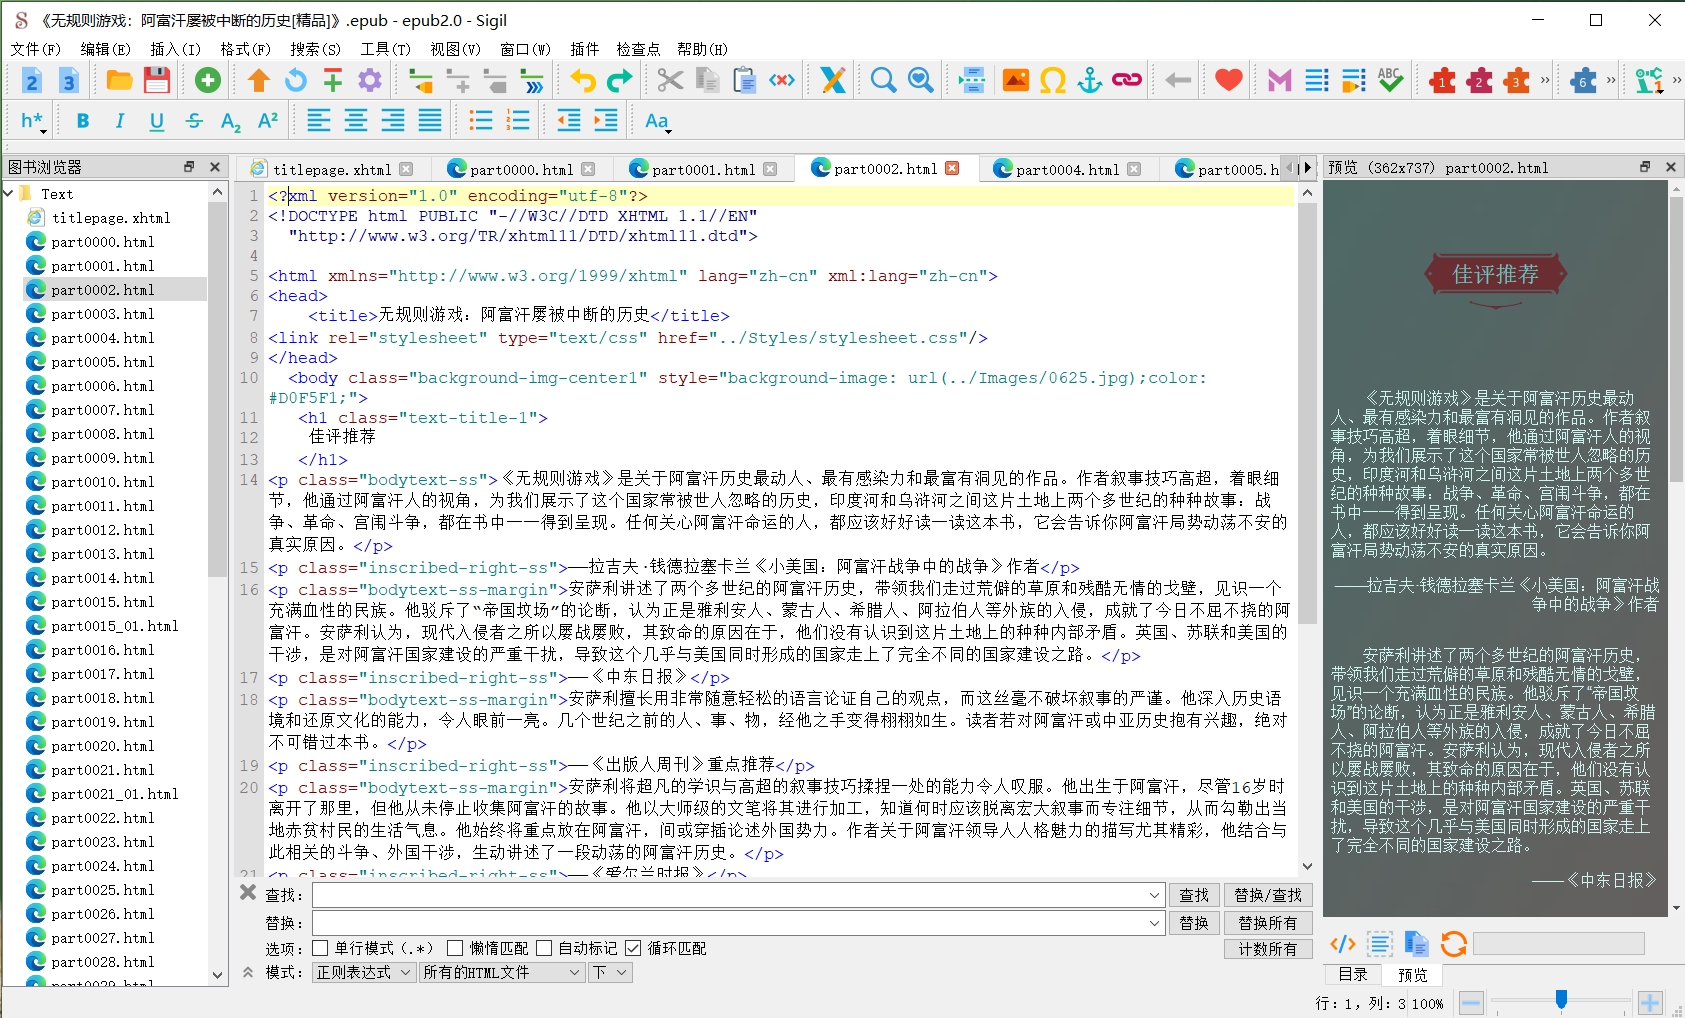Image resolution: width=1685 pixels, height=1018 pixels.
Task: Switch to the part0004.html tab
Action: (x=1067, y=168)
